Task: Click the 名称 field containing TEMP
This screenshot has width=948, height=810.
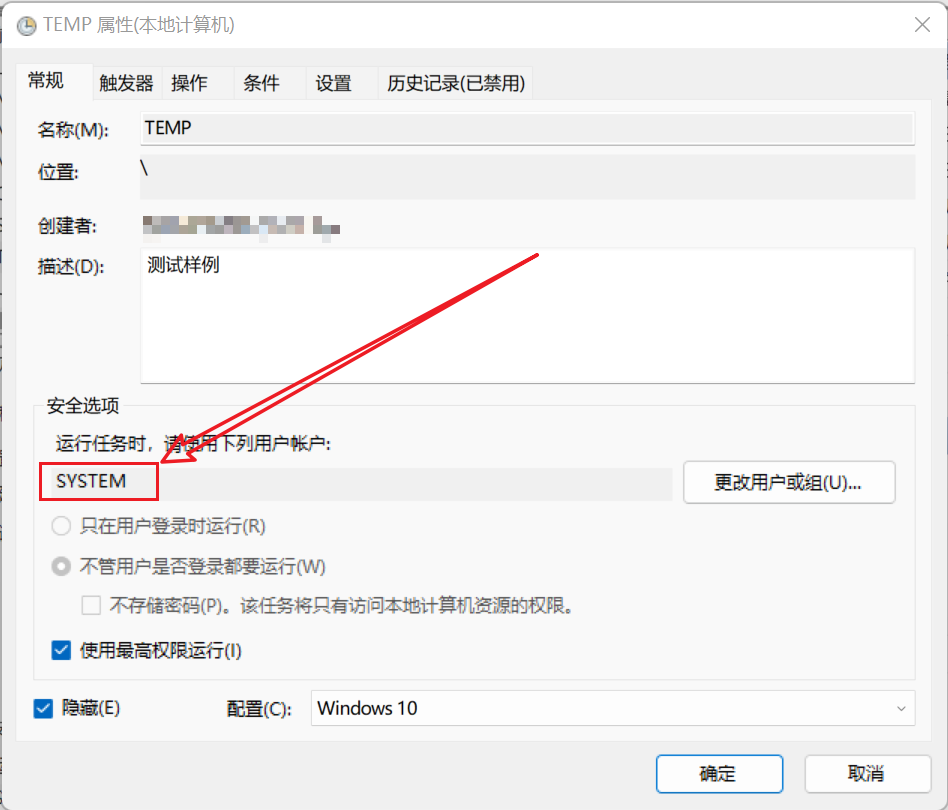Action: point(527,129)
